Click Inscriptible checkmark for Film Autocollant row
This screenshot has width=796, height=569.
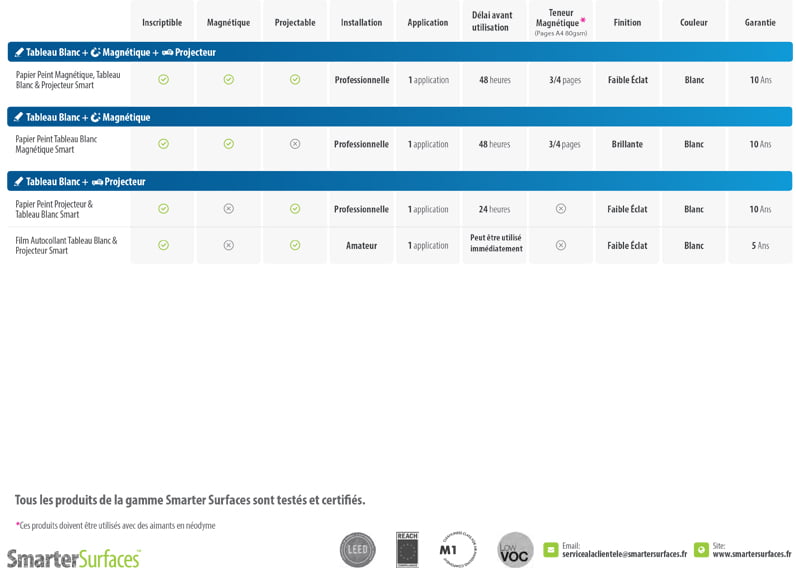tap(163, 245)
